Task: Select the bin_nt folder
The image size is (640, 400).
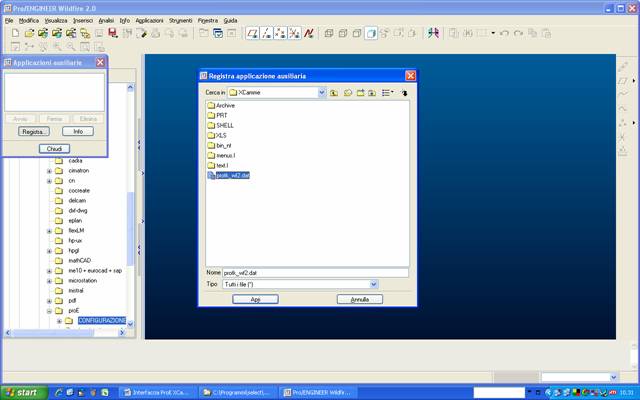Action: pyautogui.click(x=219, y=145)
